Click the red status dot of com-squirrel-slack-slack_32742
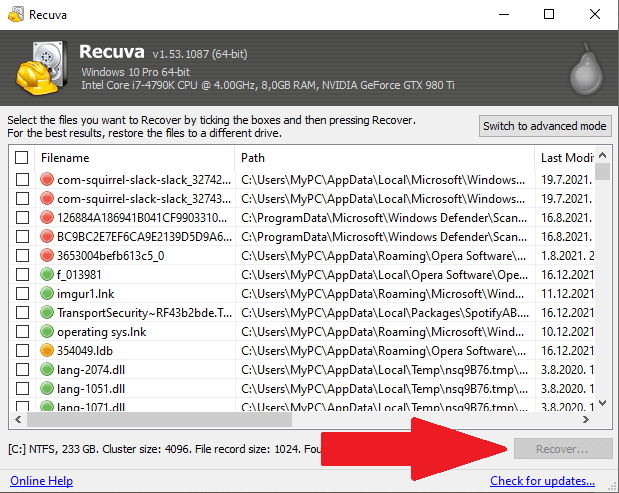This screenshot has height=493, width=619. click(x=47, y=180)
